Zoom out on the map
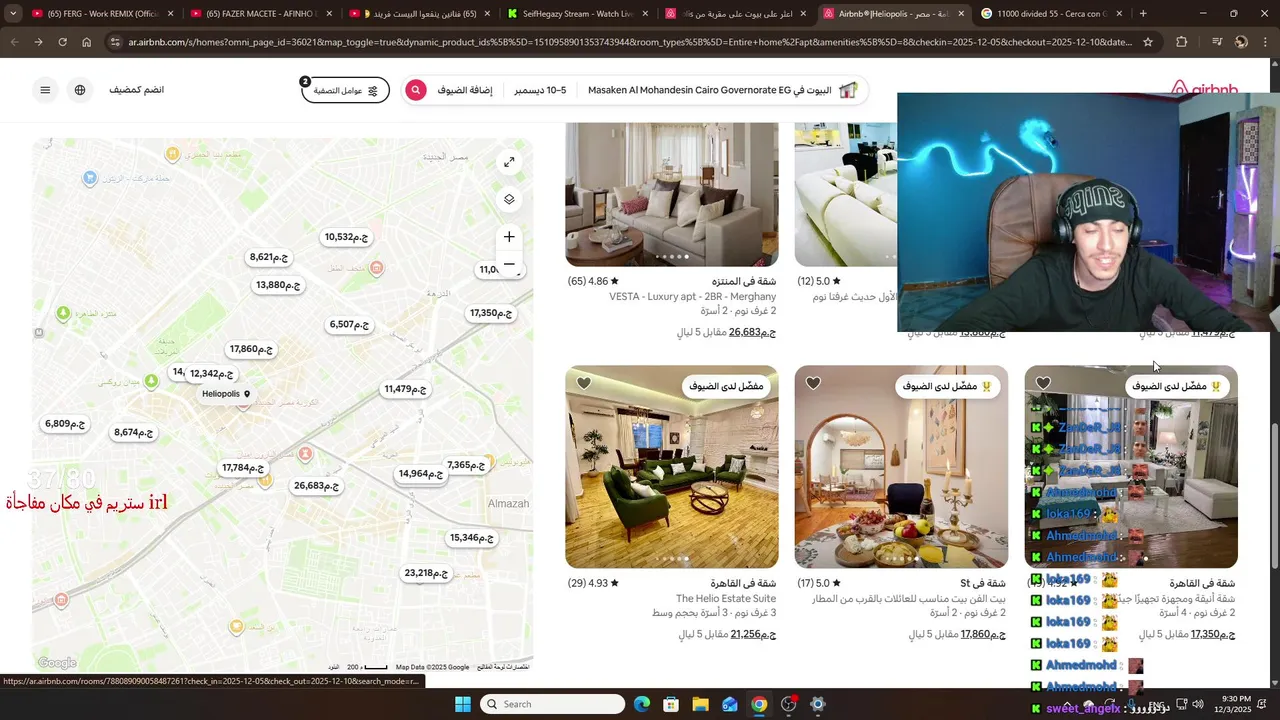 [509, 264]
